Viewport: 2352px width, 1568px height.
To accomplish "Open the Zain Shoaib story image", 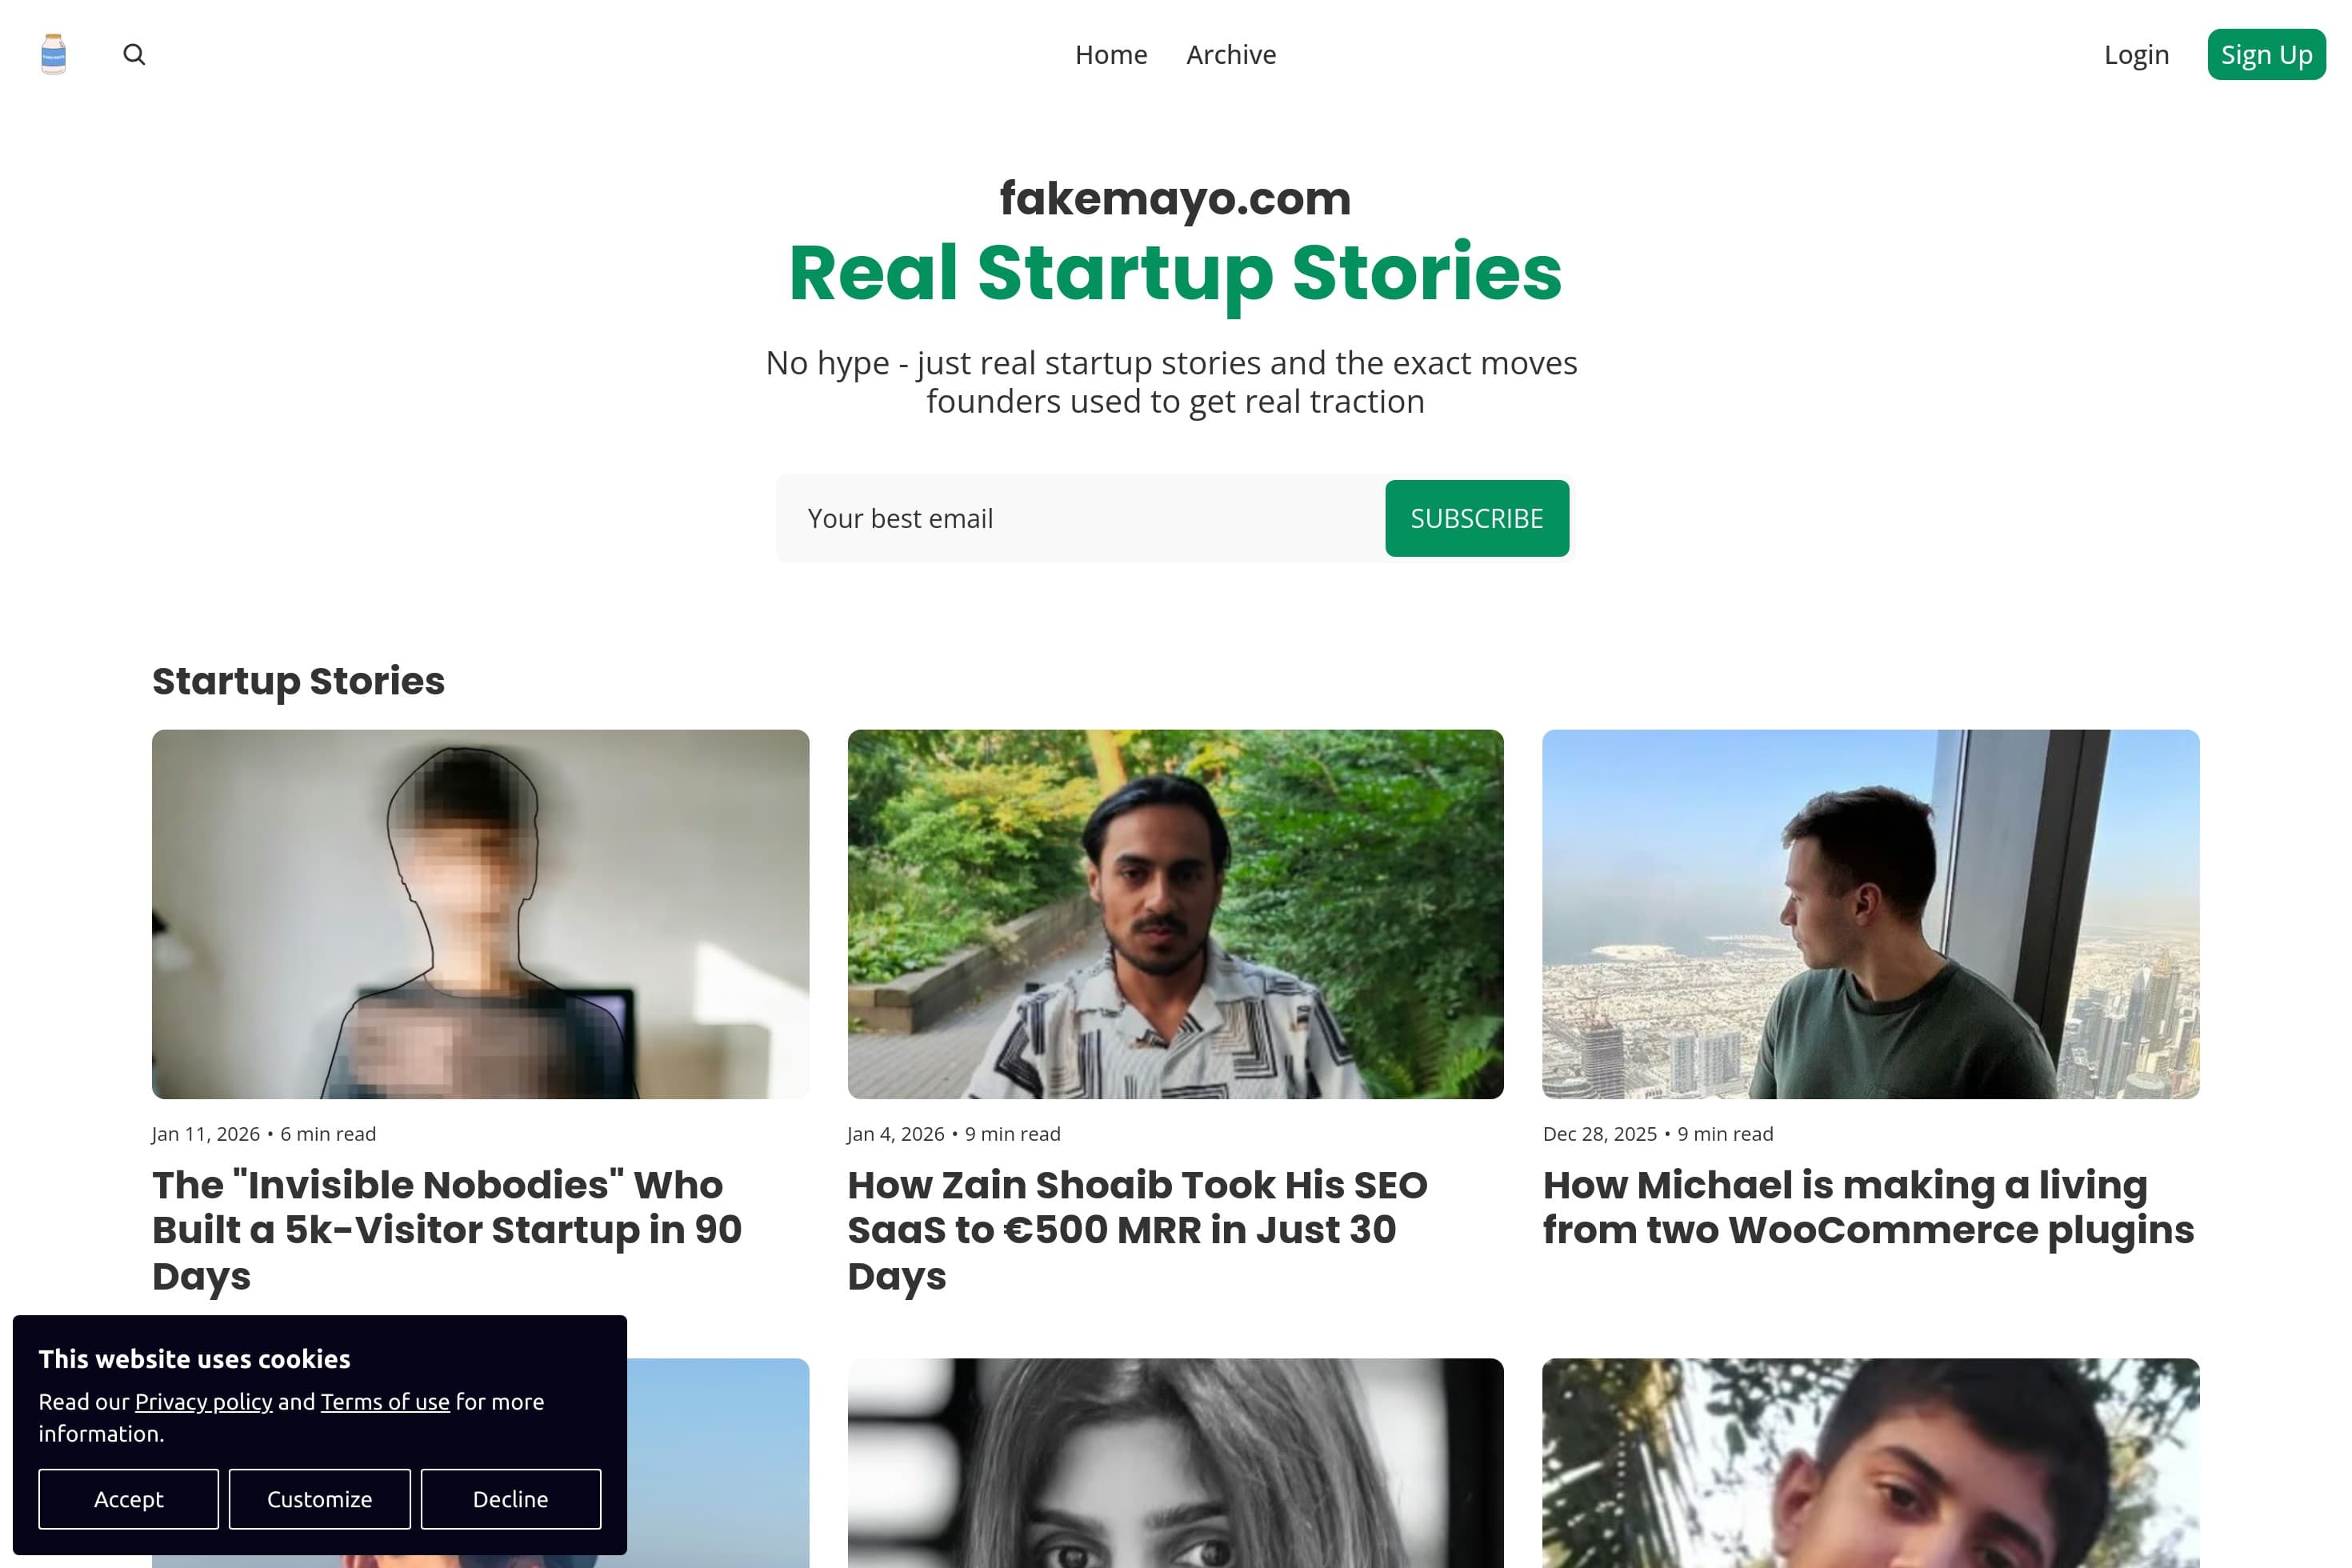I will point(1175,914).
